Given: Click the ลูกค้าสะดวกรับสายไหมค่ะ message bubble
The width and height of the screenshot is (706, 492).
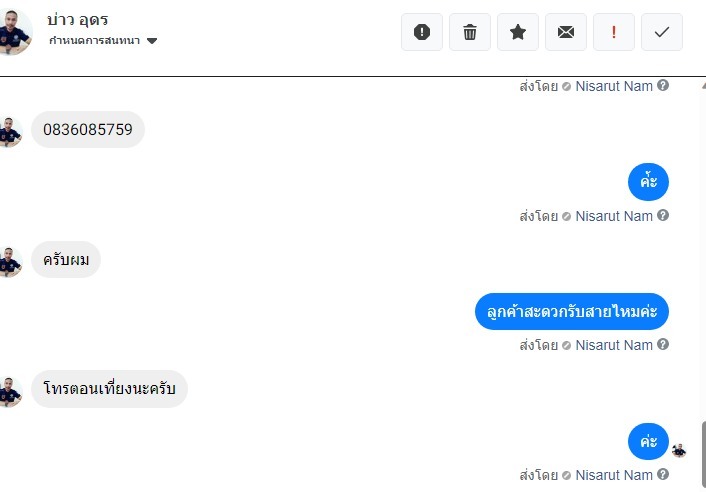Looking at the screenshot, I should [x=571, y=311].
